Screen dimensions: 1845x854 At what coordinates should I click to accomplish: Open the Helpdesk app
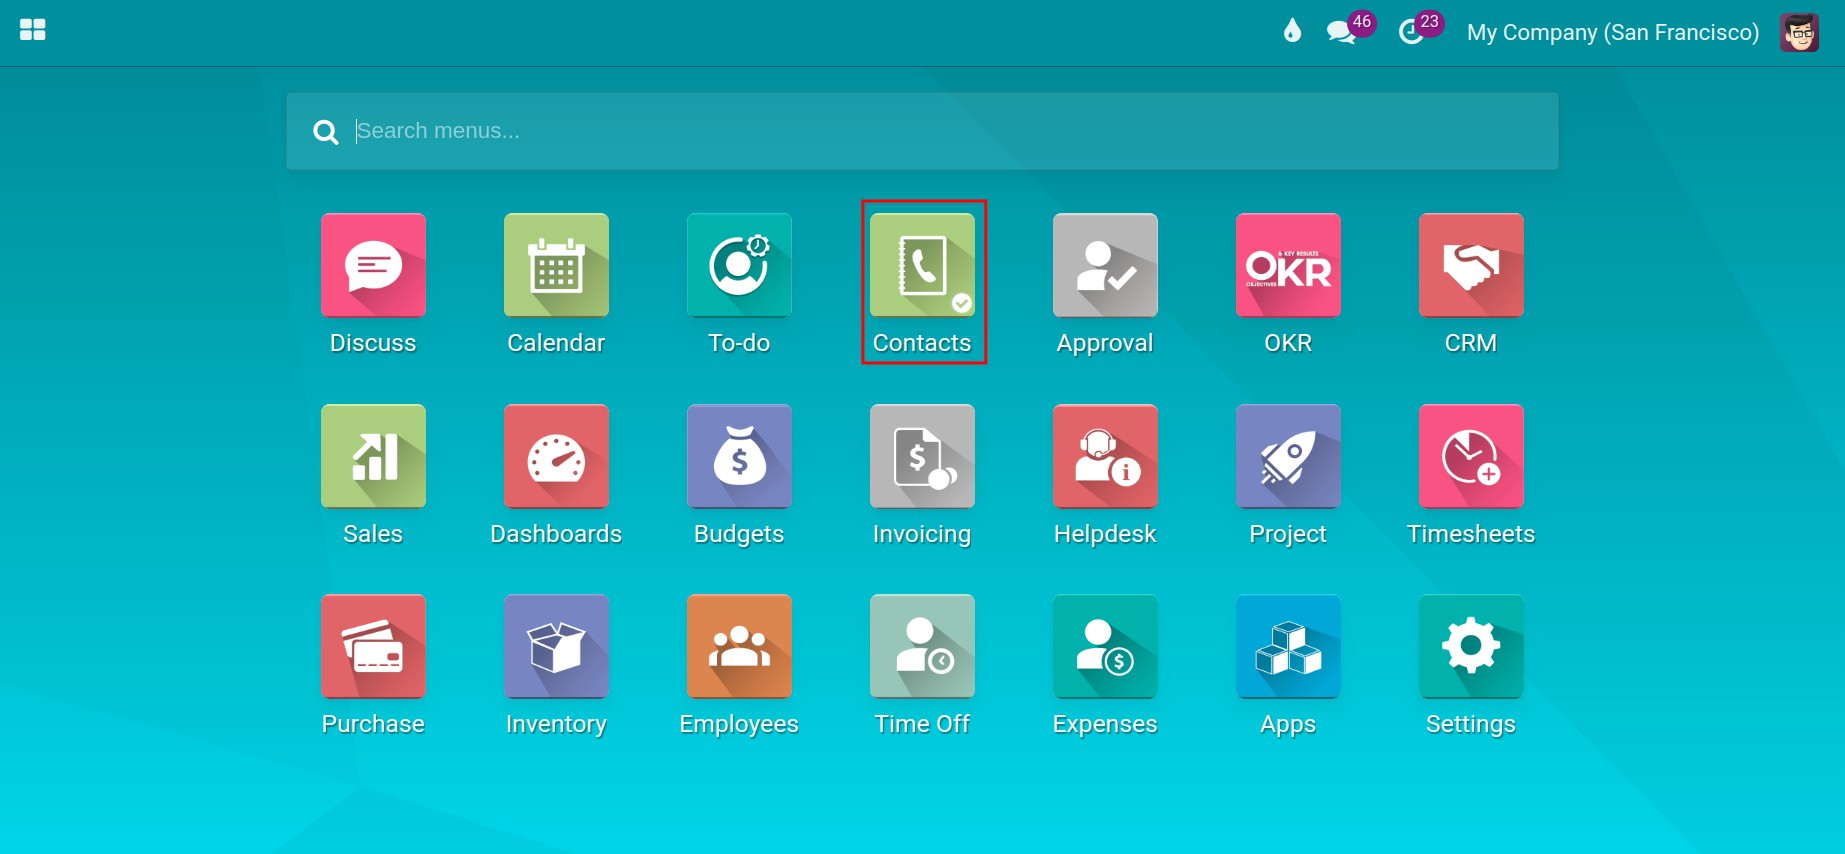(1105, 456)
